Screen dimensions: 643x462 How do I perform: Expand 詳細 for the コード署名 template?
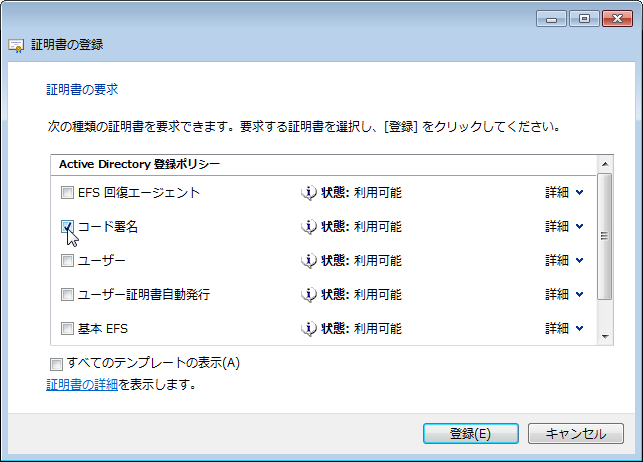[564, 226]
